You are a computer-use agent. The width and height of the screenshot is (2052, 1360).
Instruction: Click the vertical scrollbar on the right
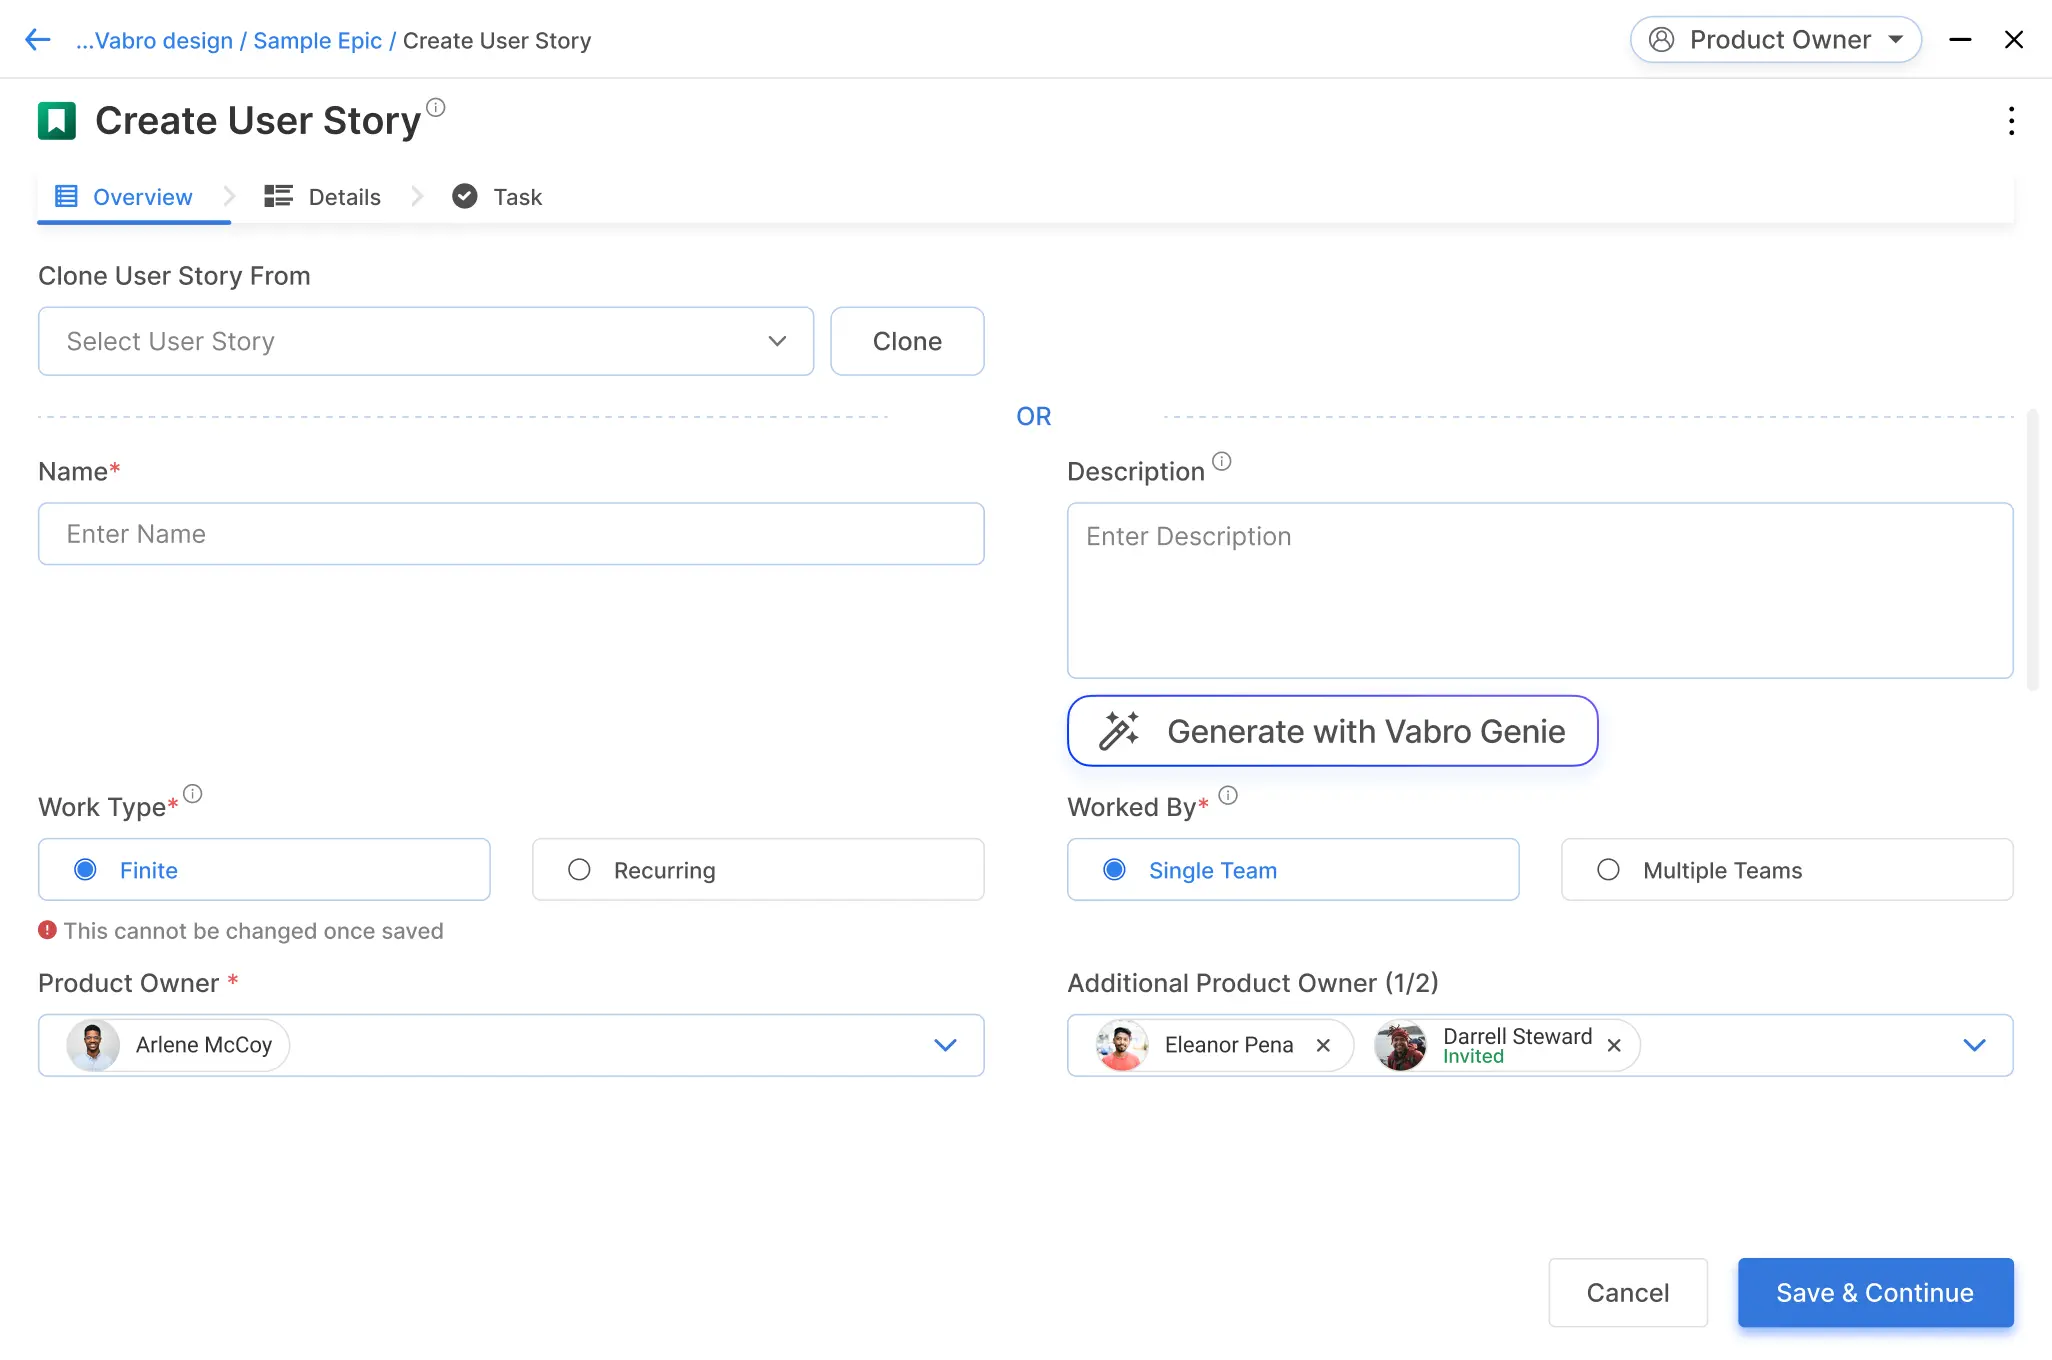pos(2032,550)
